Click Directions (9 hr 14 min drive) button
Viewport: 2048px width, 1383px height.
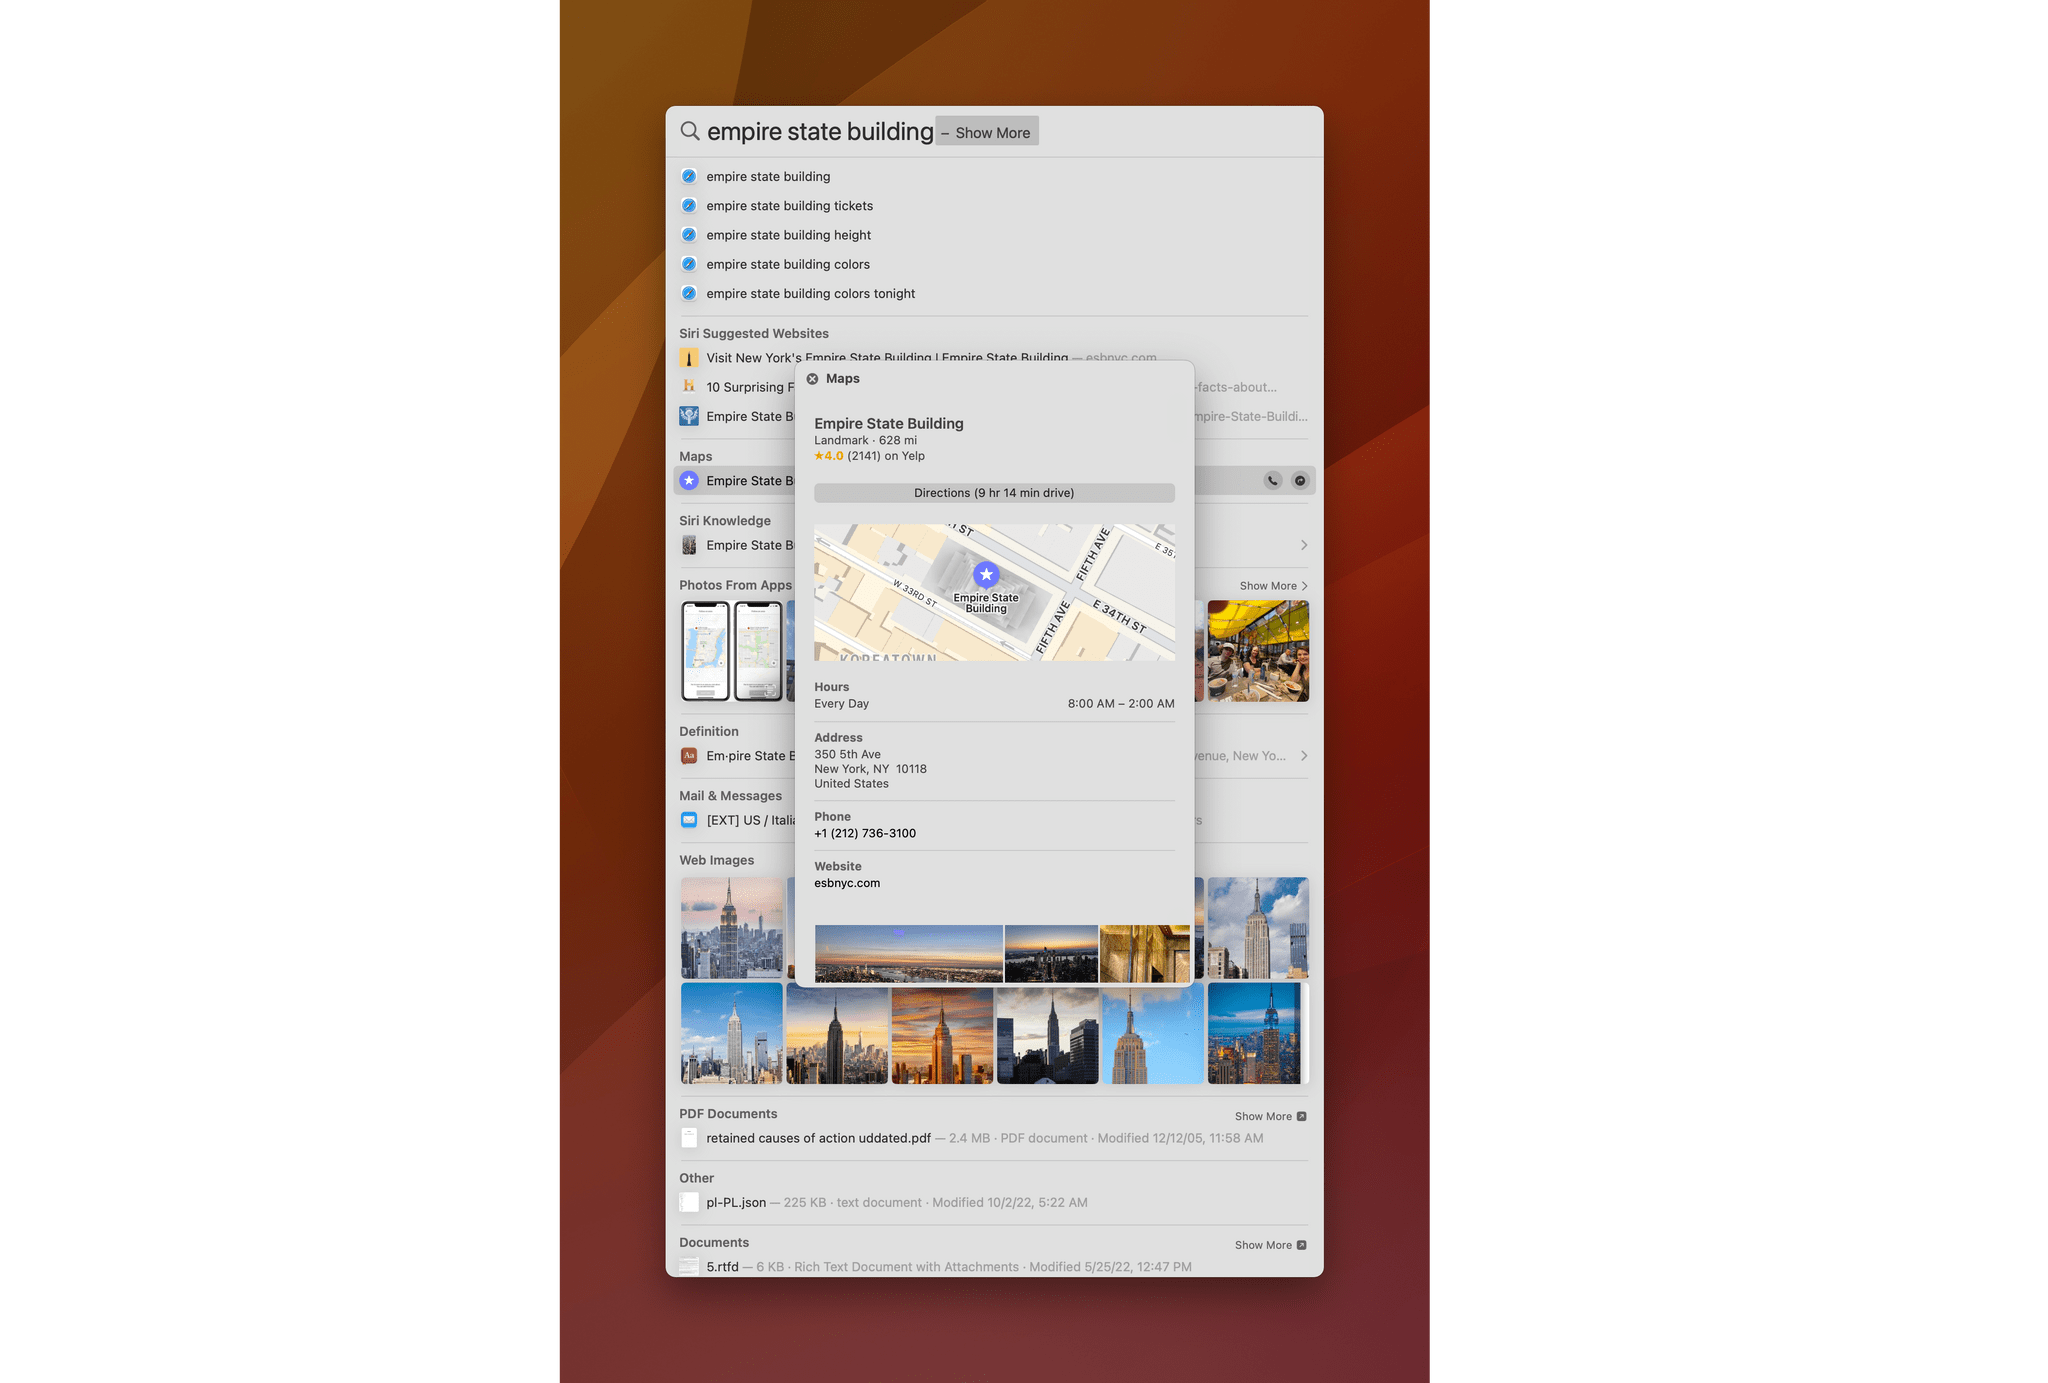[994, 493]
